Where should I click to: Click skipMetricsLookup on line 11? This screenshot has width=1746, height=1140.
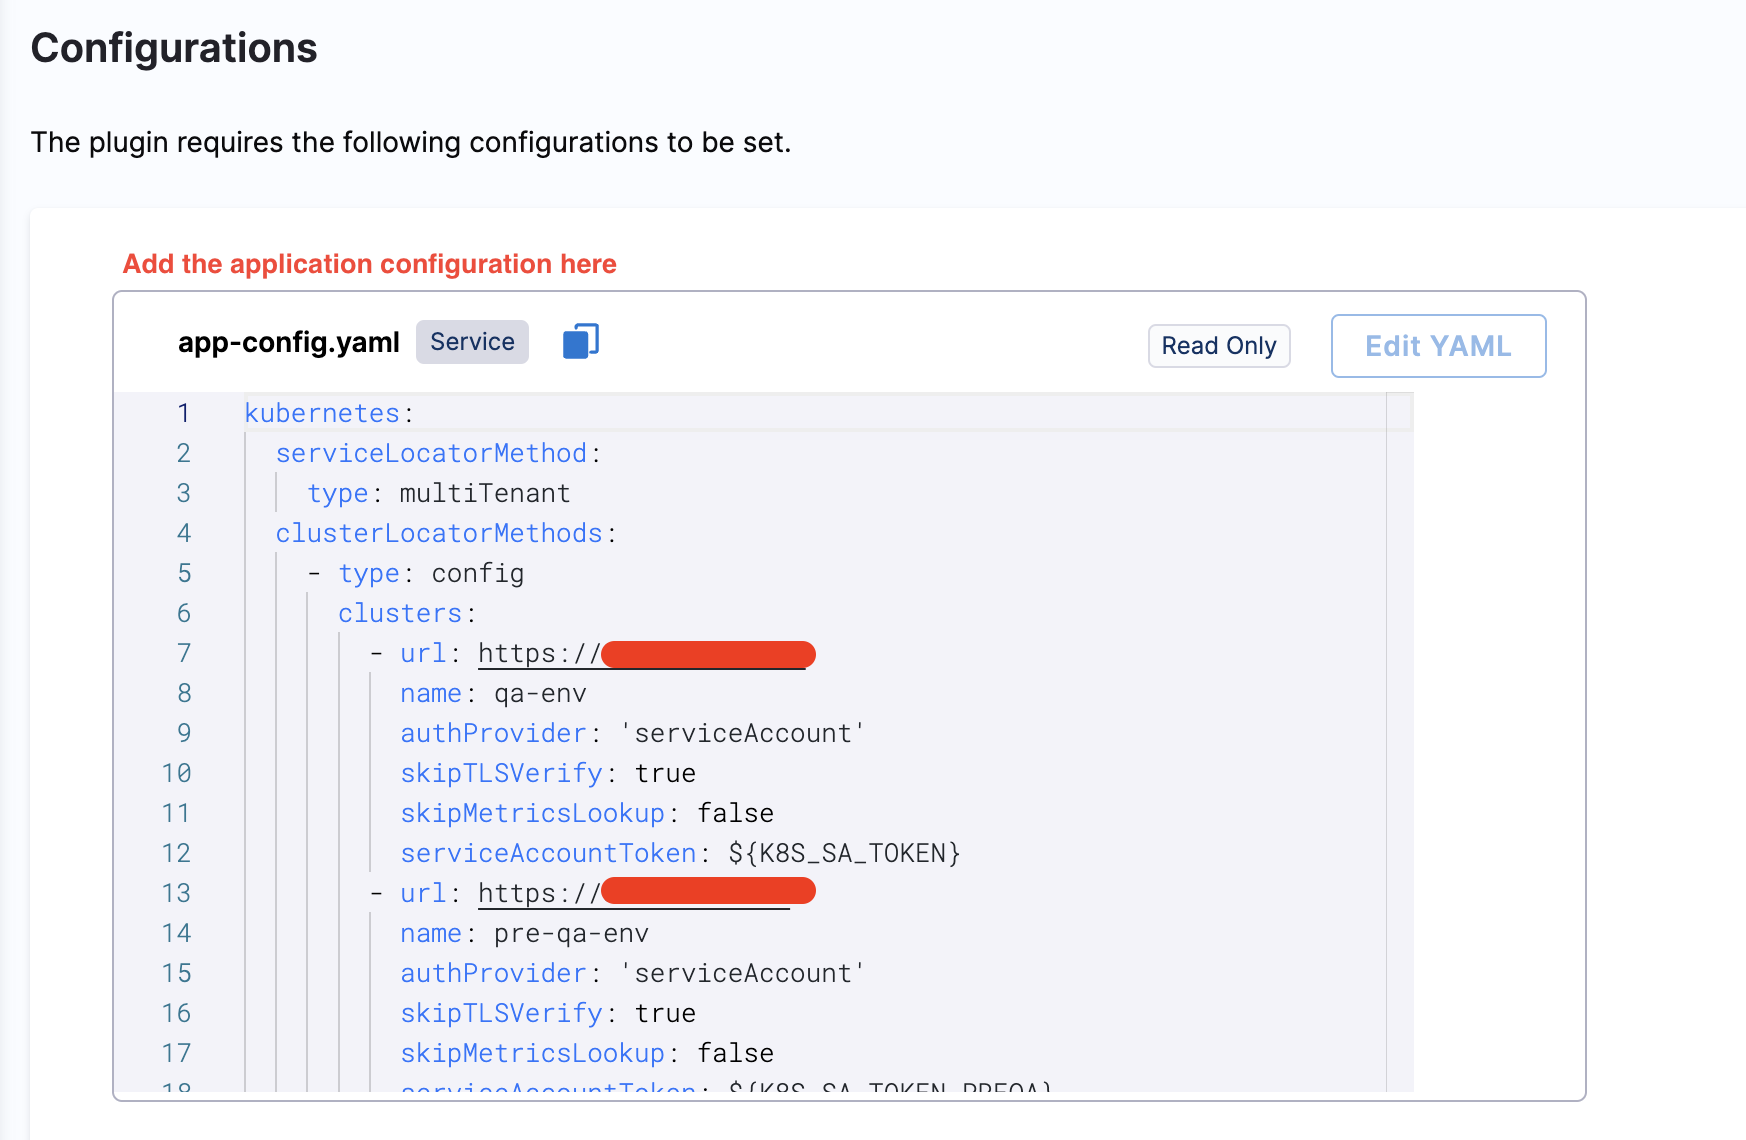click(532, 813)
